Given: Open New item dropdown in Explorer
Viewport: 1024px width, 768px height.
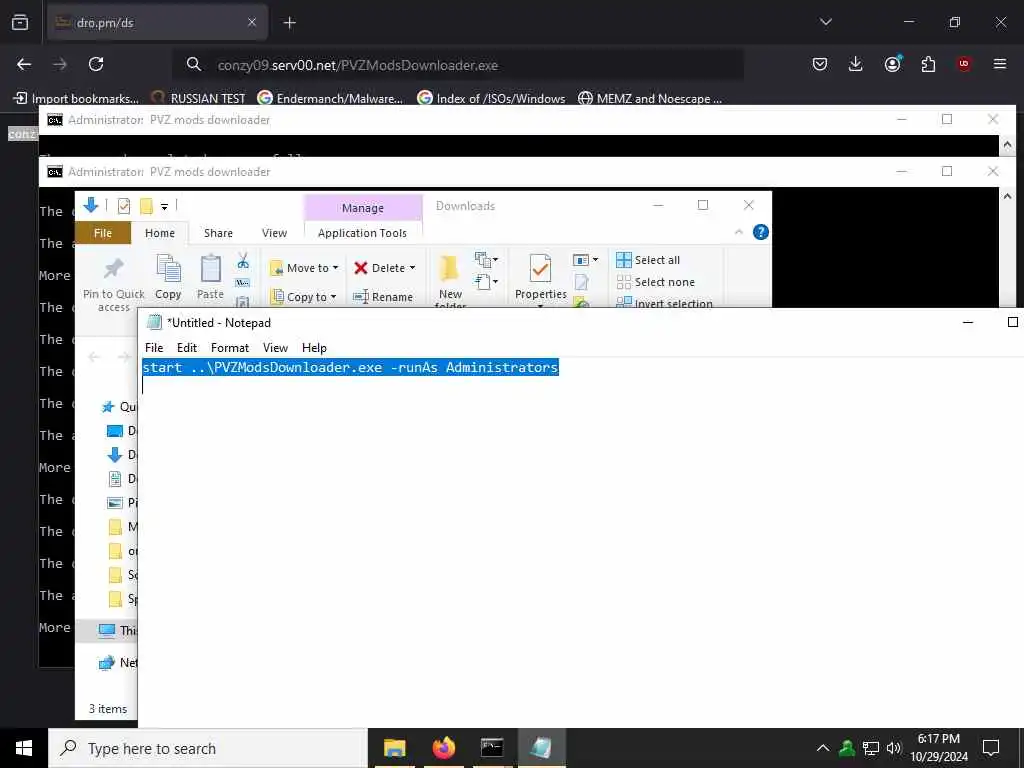Looking at the screenshot, I should (x=487, y=260).
